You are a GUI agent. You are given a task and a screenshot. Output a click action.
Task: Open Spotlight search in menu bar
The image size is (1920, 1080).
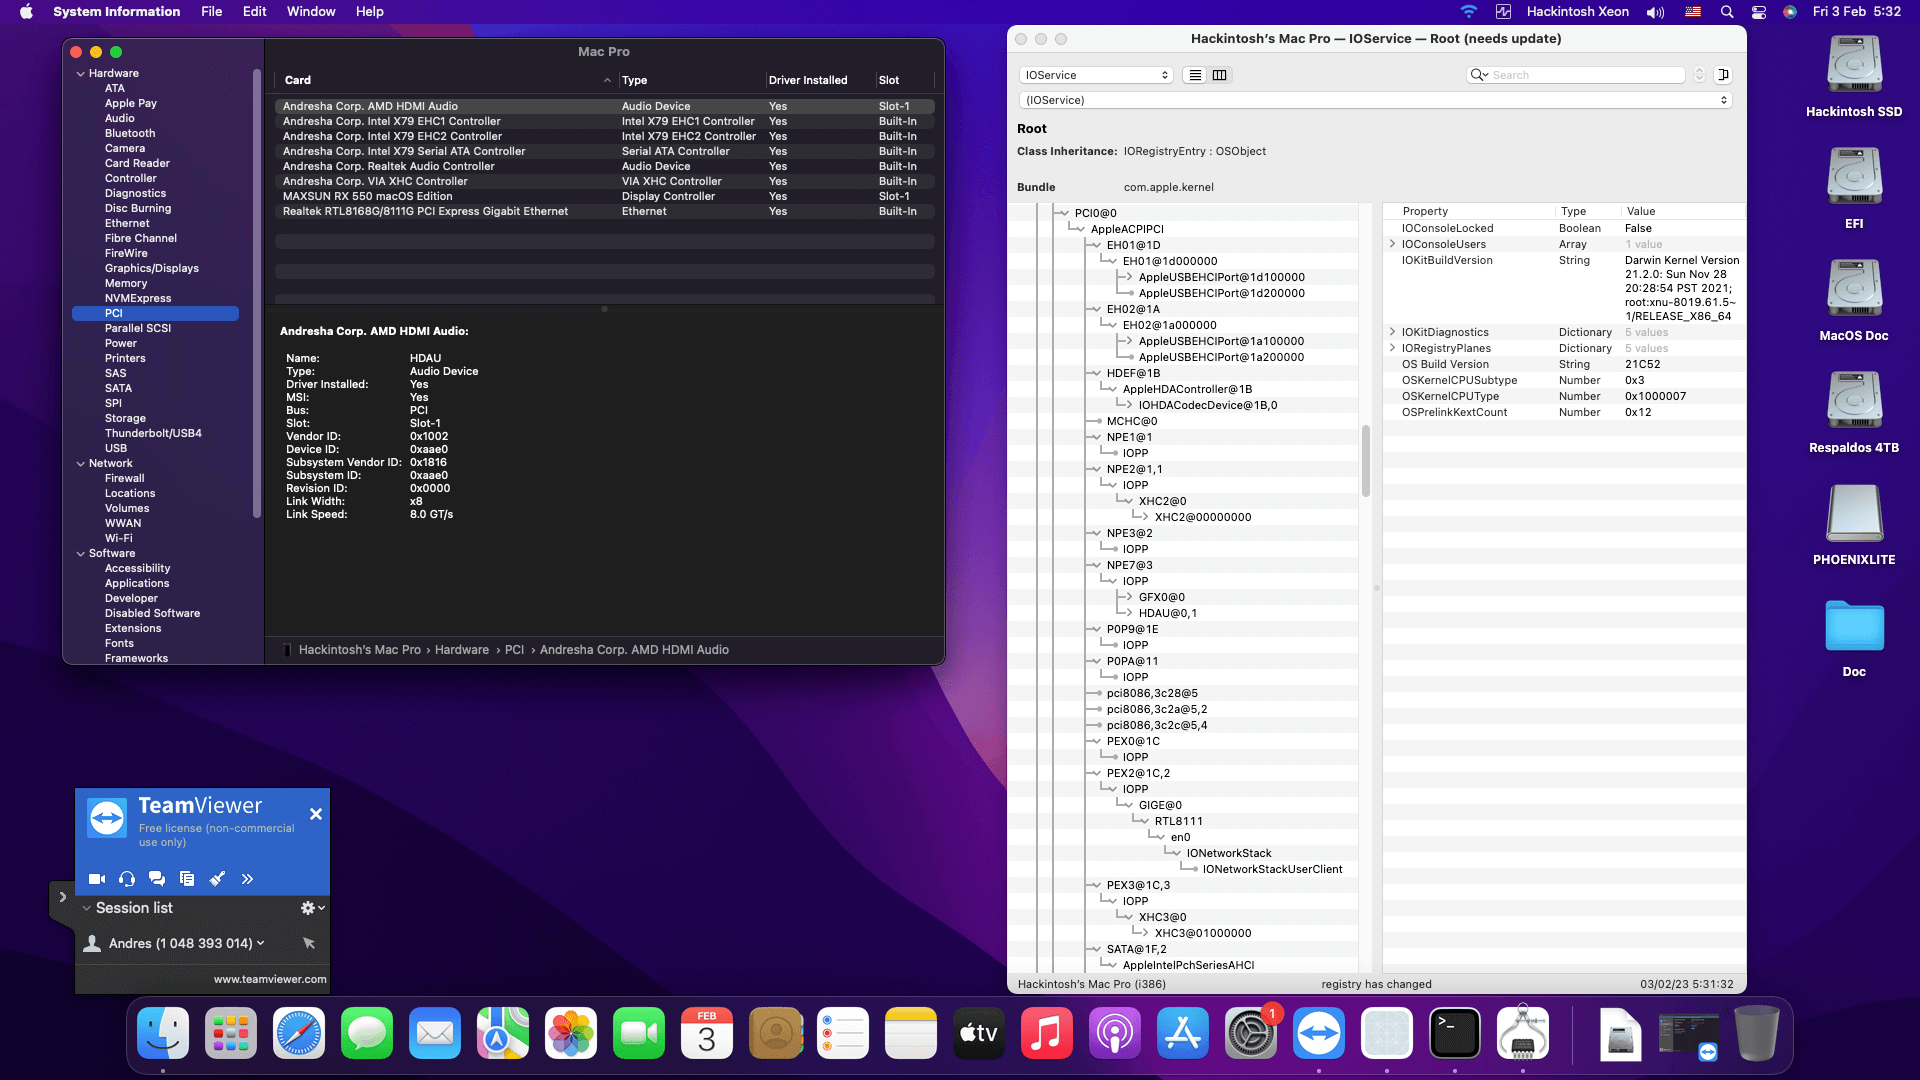(1727, 12)
